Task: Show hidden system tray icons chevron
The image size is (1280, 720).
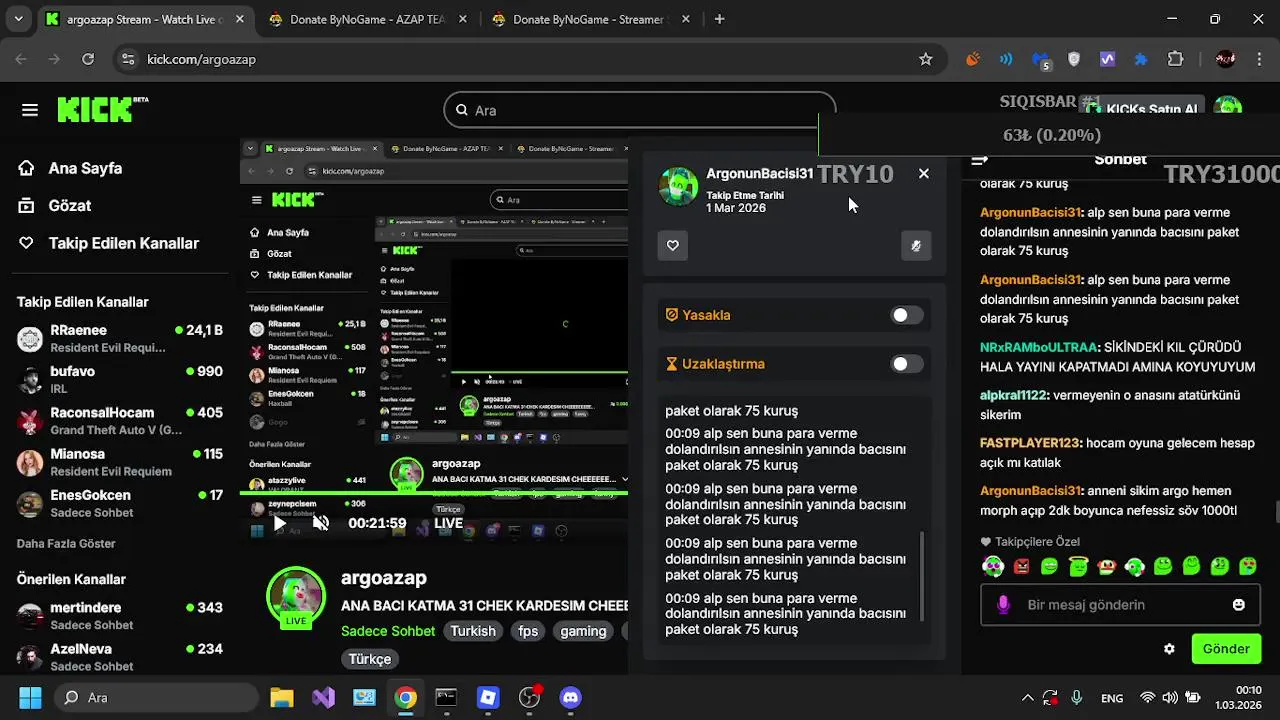Action: tap(1027, 697)
